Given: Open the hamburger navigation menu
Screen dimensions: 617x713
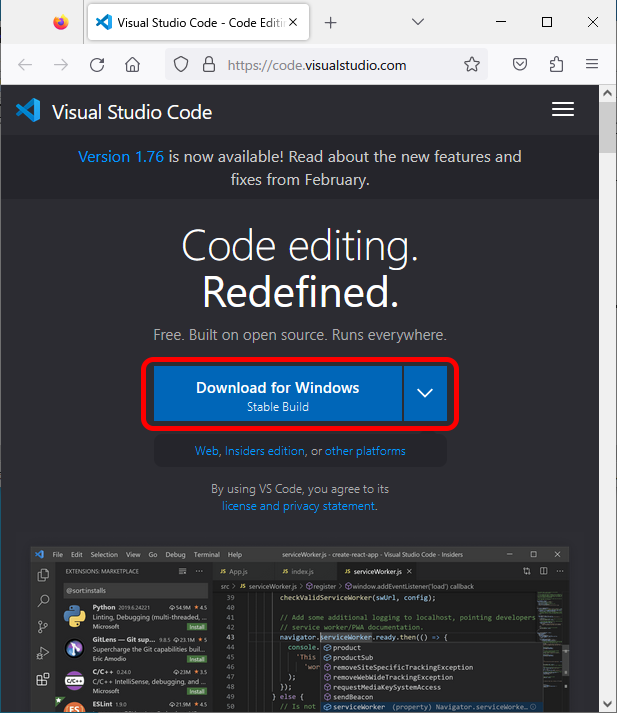Looking at the screenshot, I should (x=563, y=110).
